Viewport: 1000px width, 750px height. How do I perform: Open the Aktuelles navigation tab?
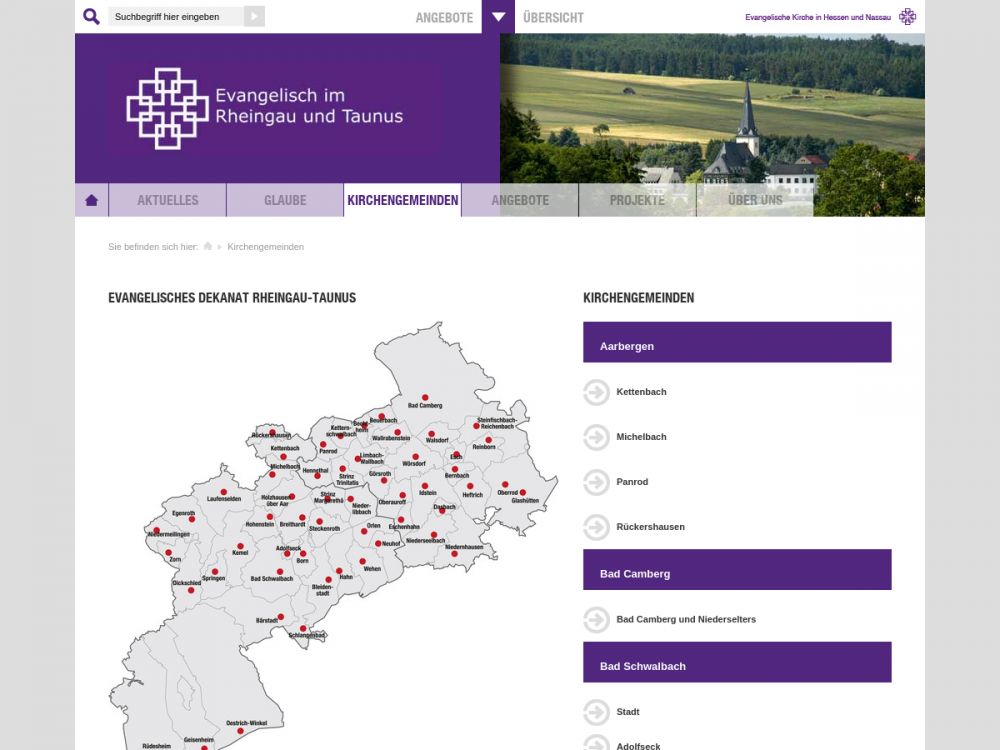pyautogui.click(x=168, y=200)
